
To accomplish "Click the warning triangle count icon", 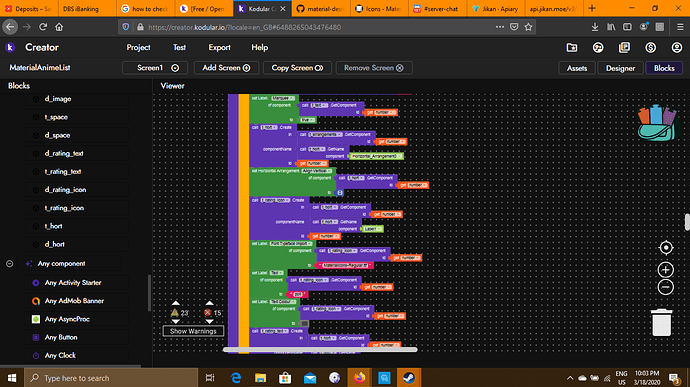I will pyautogui.click(x=175, y=313).
